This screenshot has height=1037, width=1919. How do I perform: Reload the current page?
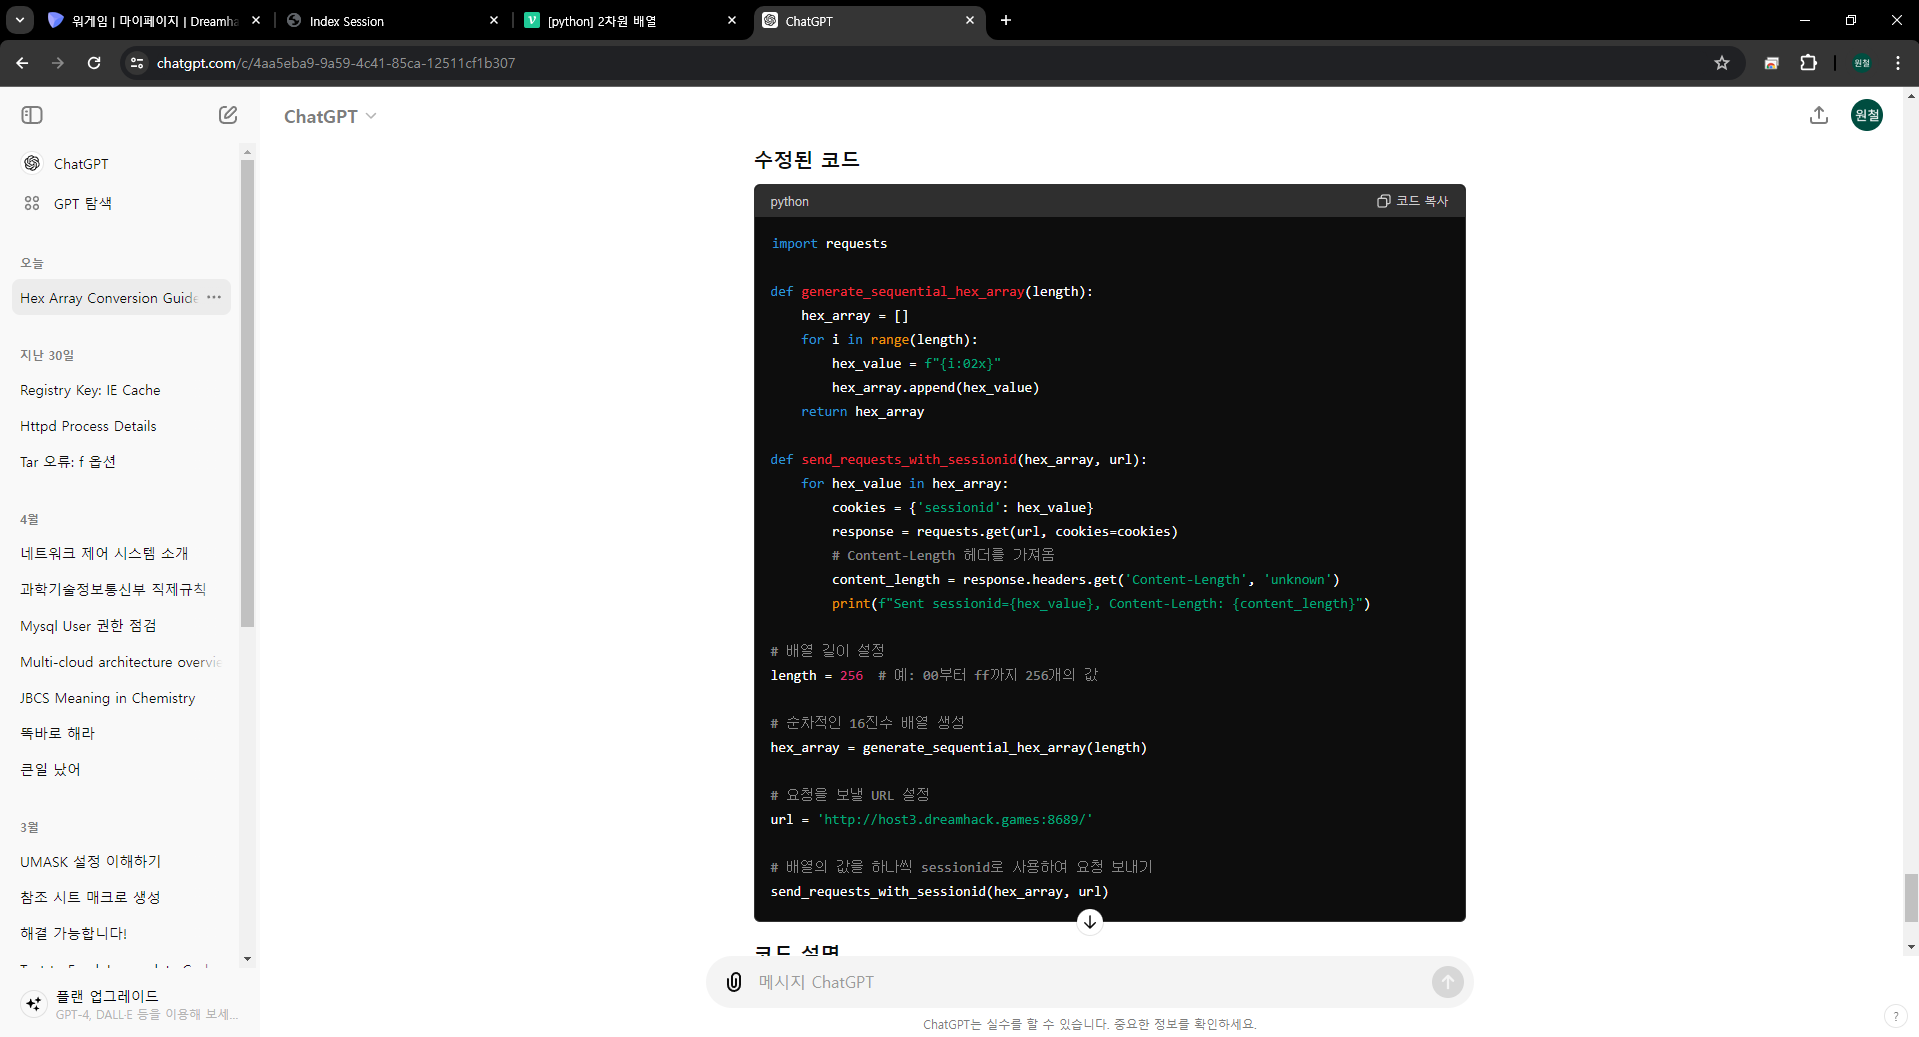click(x=94, y=63)
